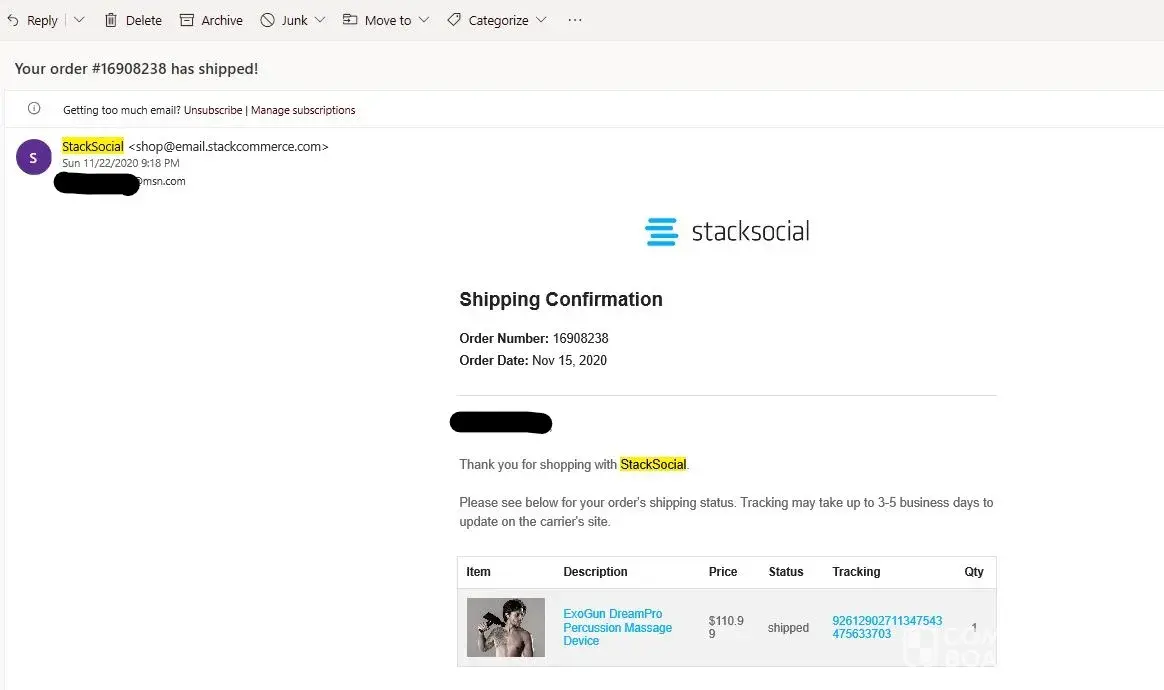The image size is (1164, 690).
Task: Click the info icon beside subscription notice
Action: (34, 109)
